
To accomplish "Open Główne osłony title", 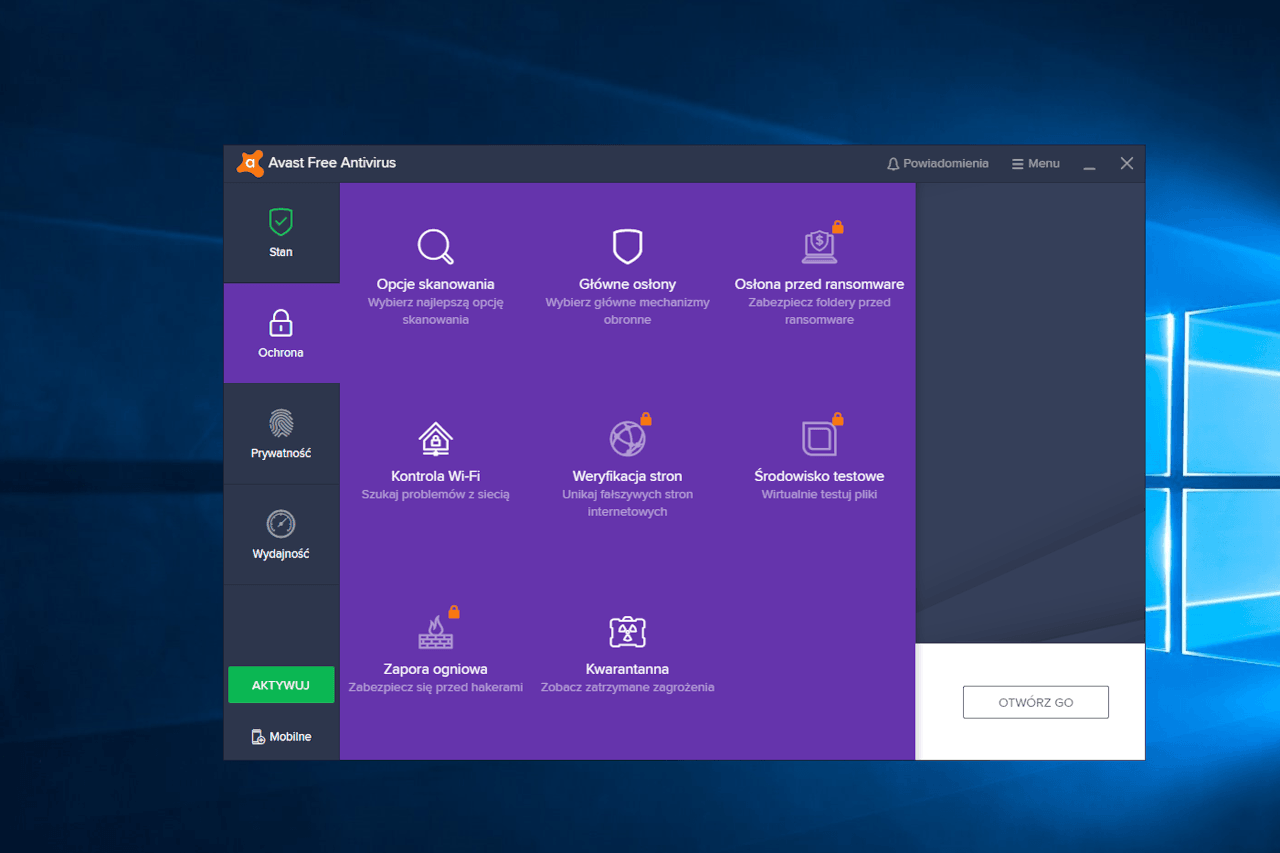I will (627, 284).
